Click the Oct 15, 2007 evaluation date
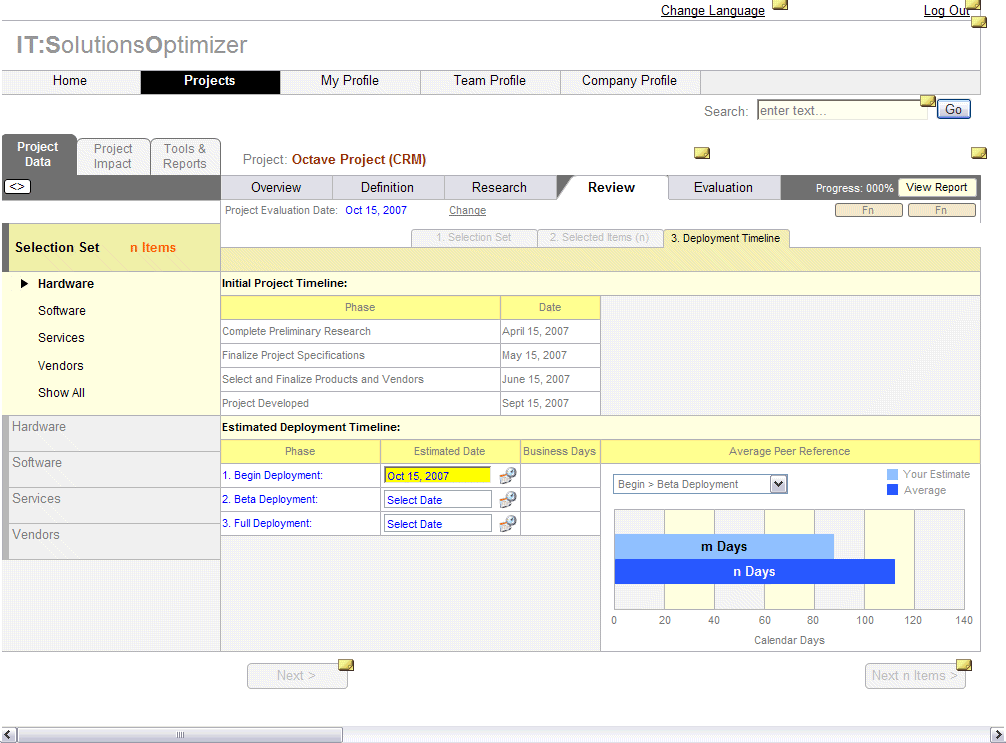This screenshot has height=743, width=1006. [x=376, y=210]
